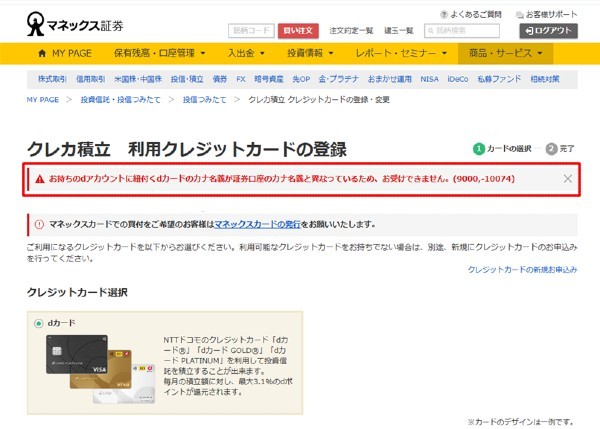Viewport: 600px width, 429px height.
Task: Open 建玉一覧 link
Action: 399,31
